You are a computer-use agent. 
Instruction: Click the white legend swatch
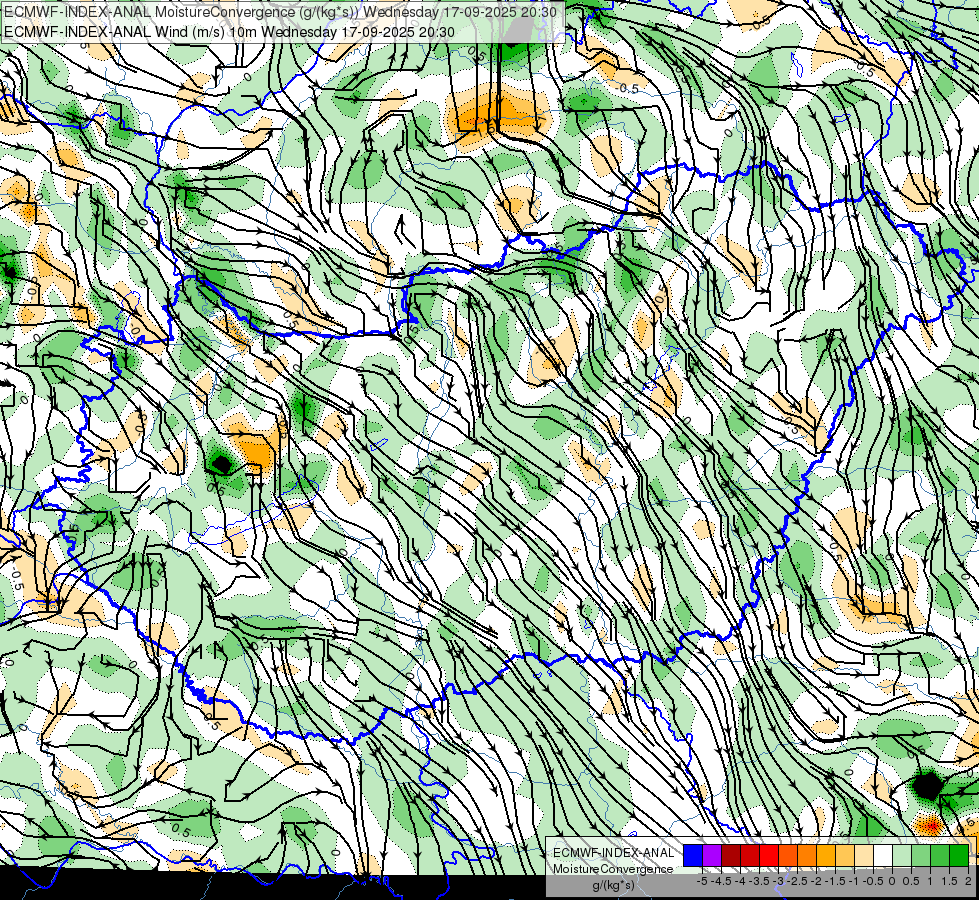click(883, 856)
